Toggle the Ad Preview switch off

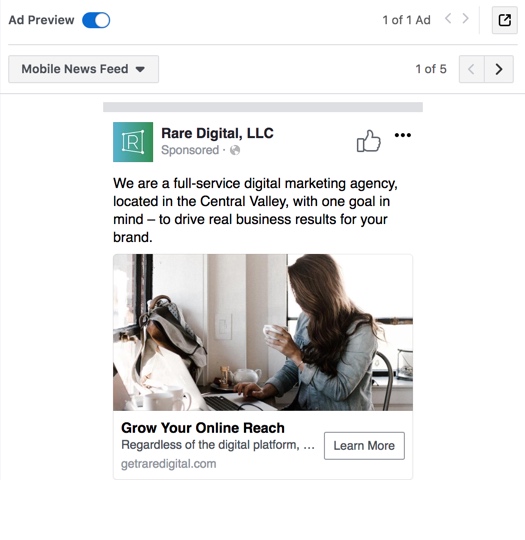point(96,20)
